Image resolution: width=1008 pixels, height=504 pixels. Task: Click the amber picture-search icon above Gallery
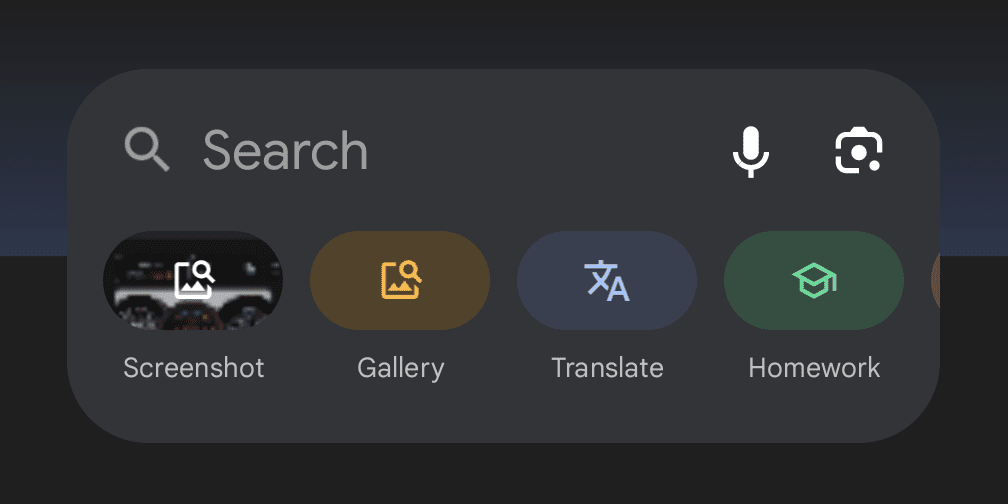pos(400,280)
